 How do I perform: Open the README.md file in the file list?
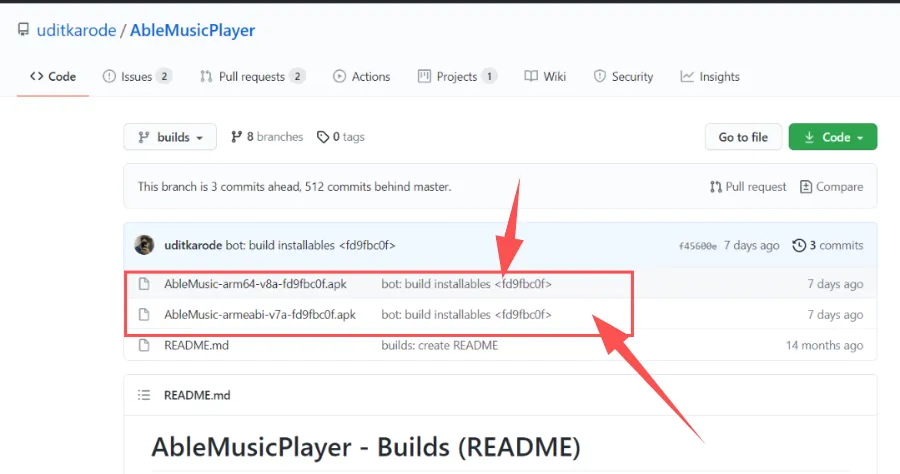[x=196, y=345]
